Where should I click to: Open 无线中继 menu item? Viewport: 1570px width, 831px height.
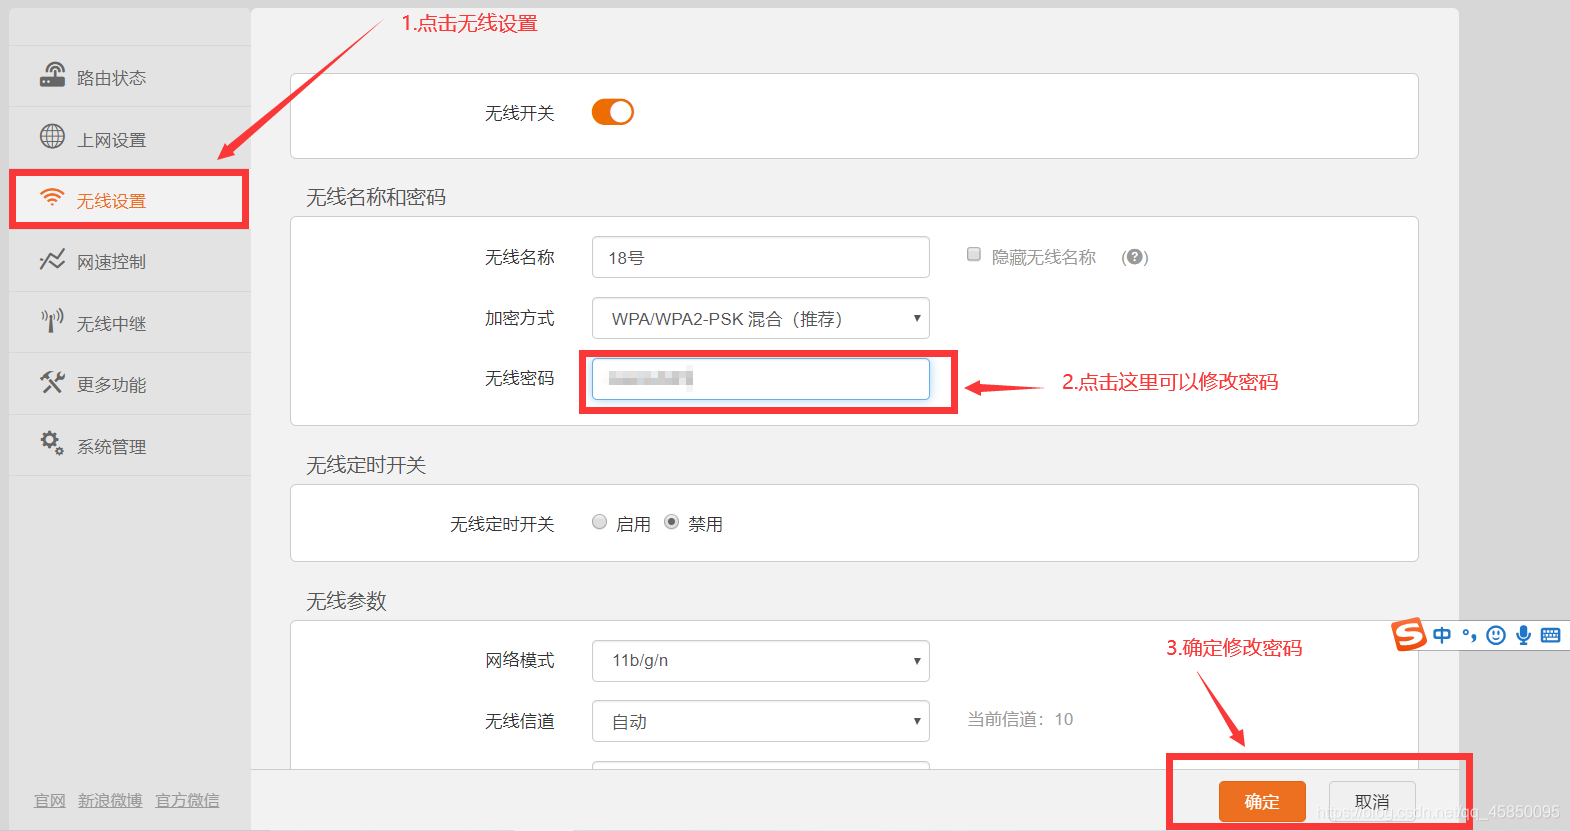pos(130,322)
